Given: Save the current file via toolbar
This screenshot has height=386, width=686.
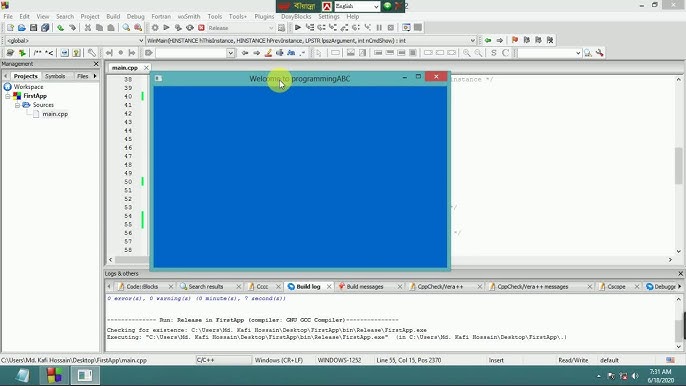Looking at the screenshot, I should (33, 28).
